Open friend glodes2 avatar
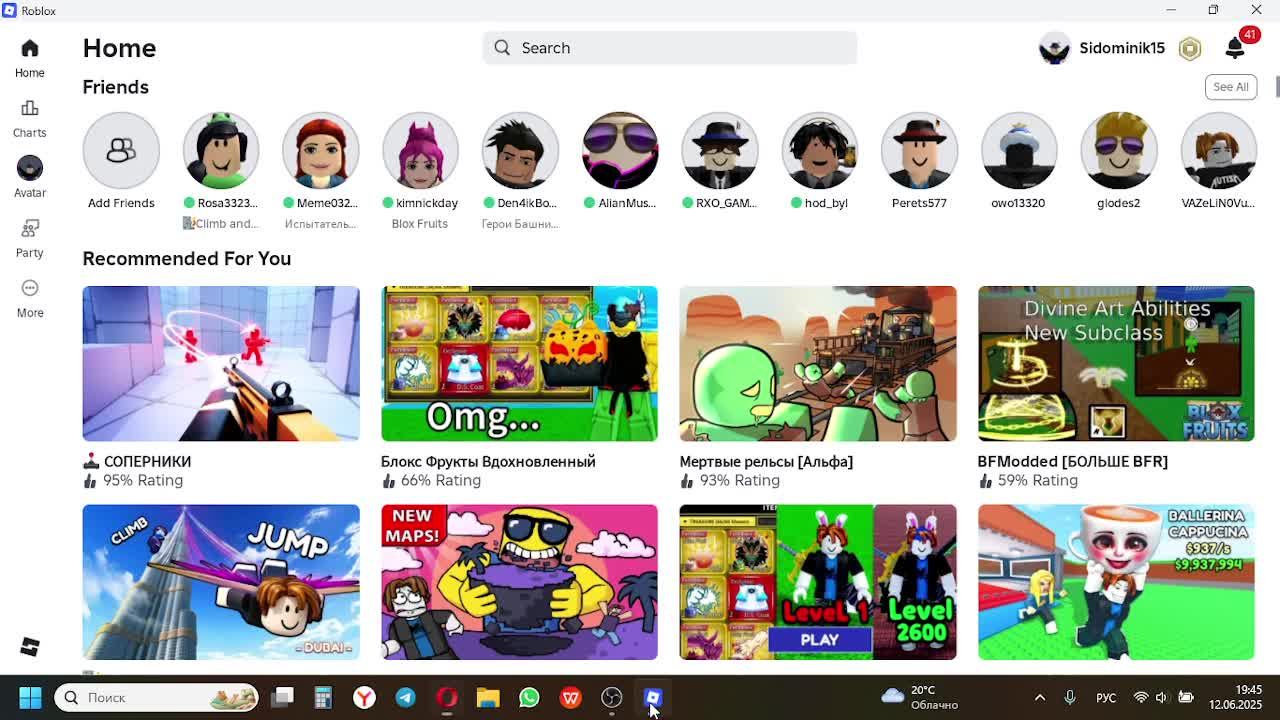The image size is (1280, 720). tap(1118, 150)
